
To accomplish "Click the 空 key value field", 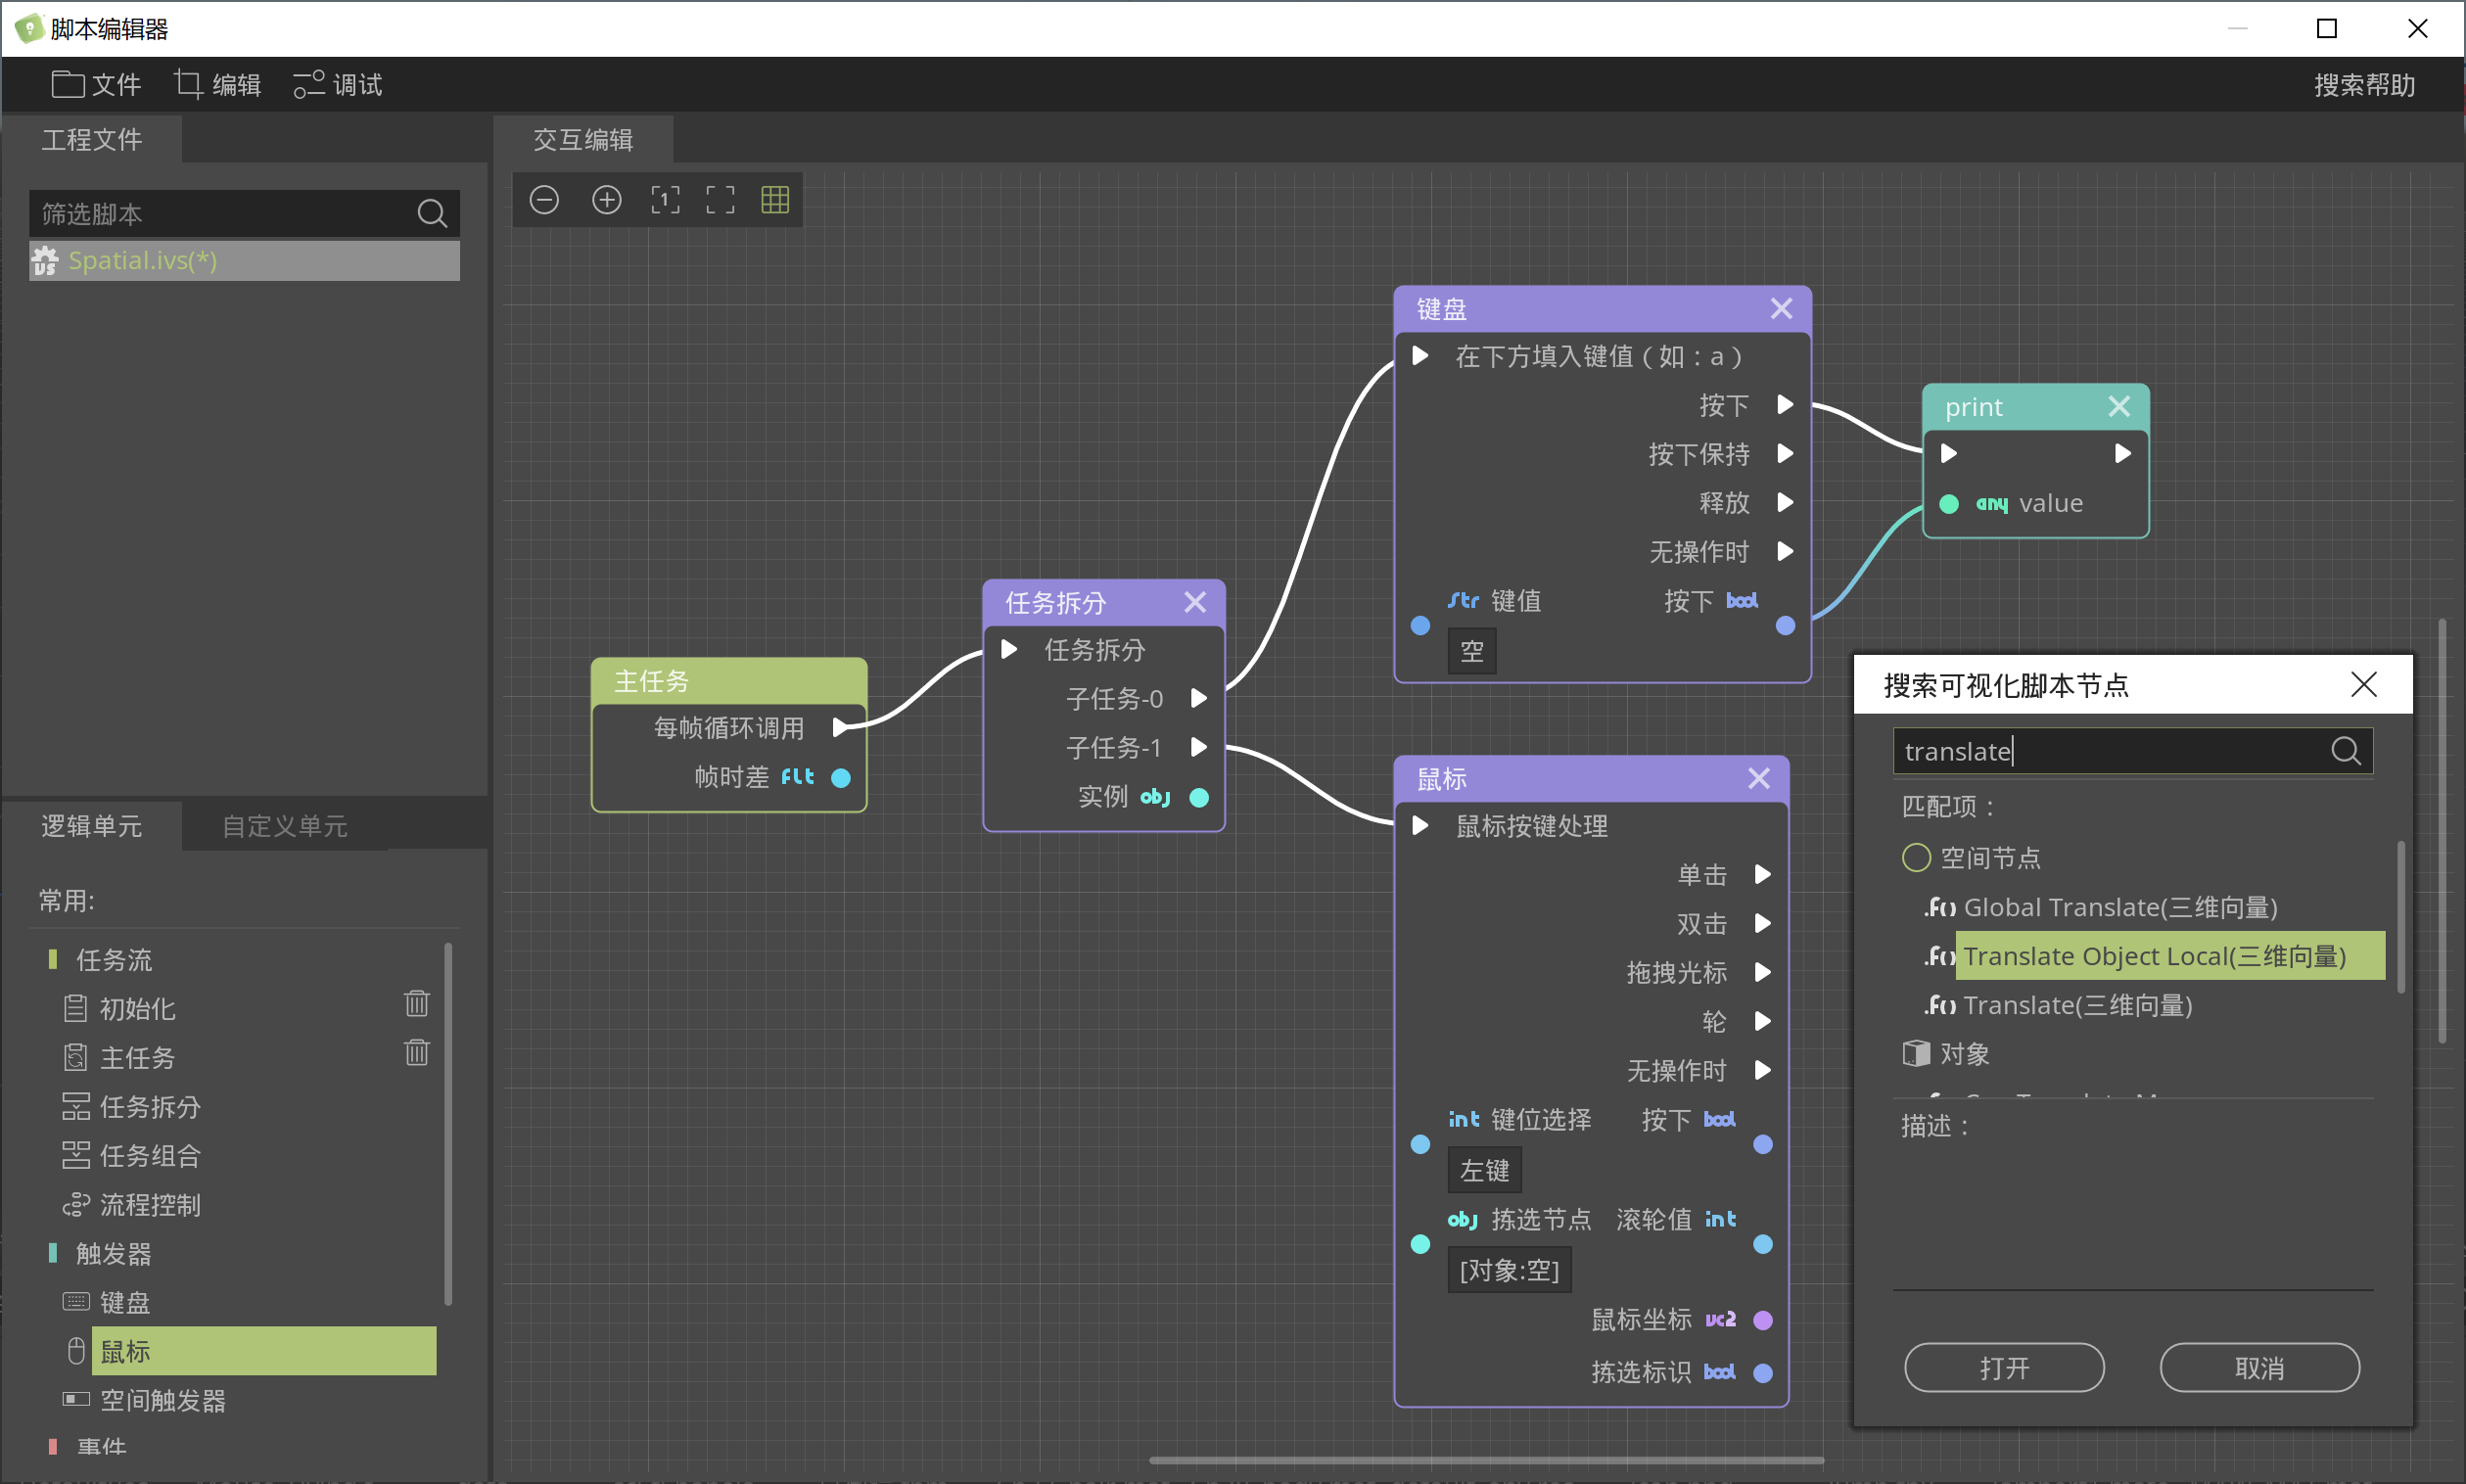I will pos(1472,652).
